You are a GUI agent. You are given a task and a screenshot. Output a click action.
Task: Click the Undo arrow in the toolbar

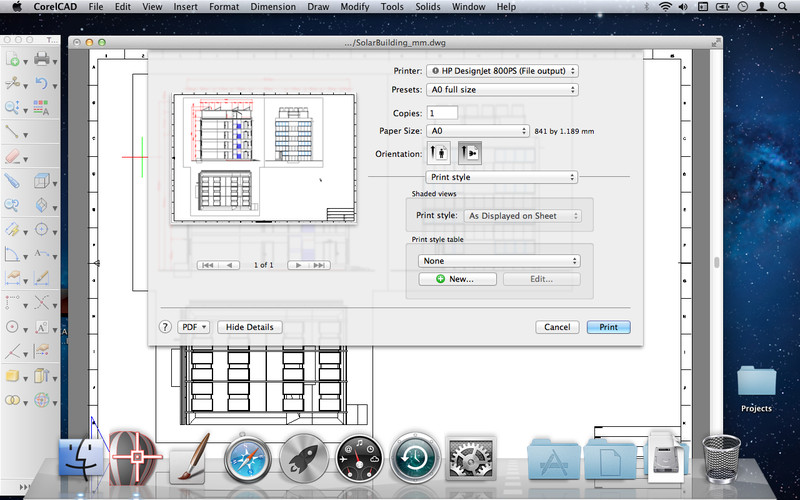click(x=42, y=82)
